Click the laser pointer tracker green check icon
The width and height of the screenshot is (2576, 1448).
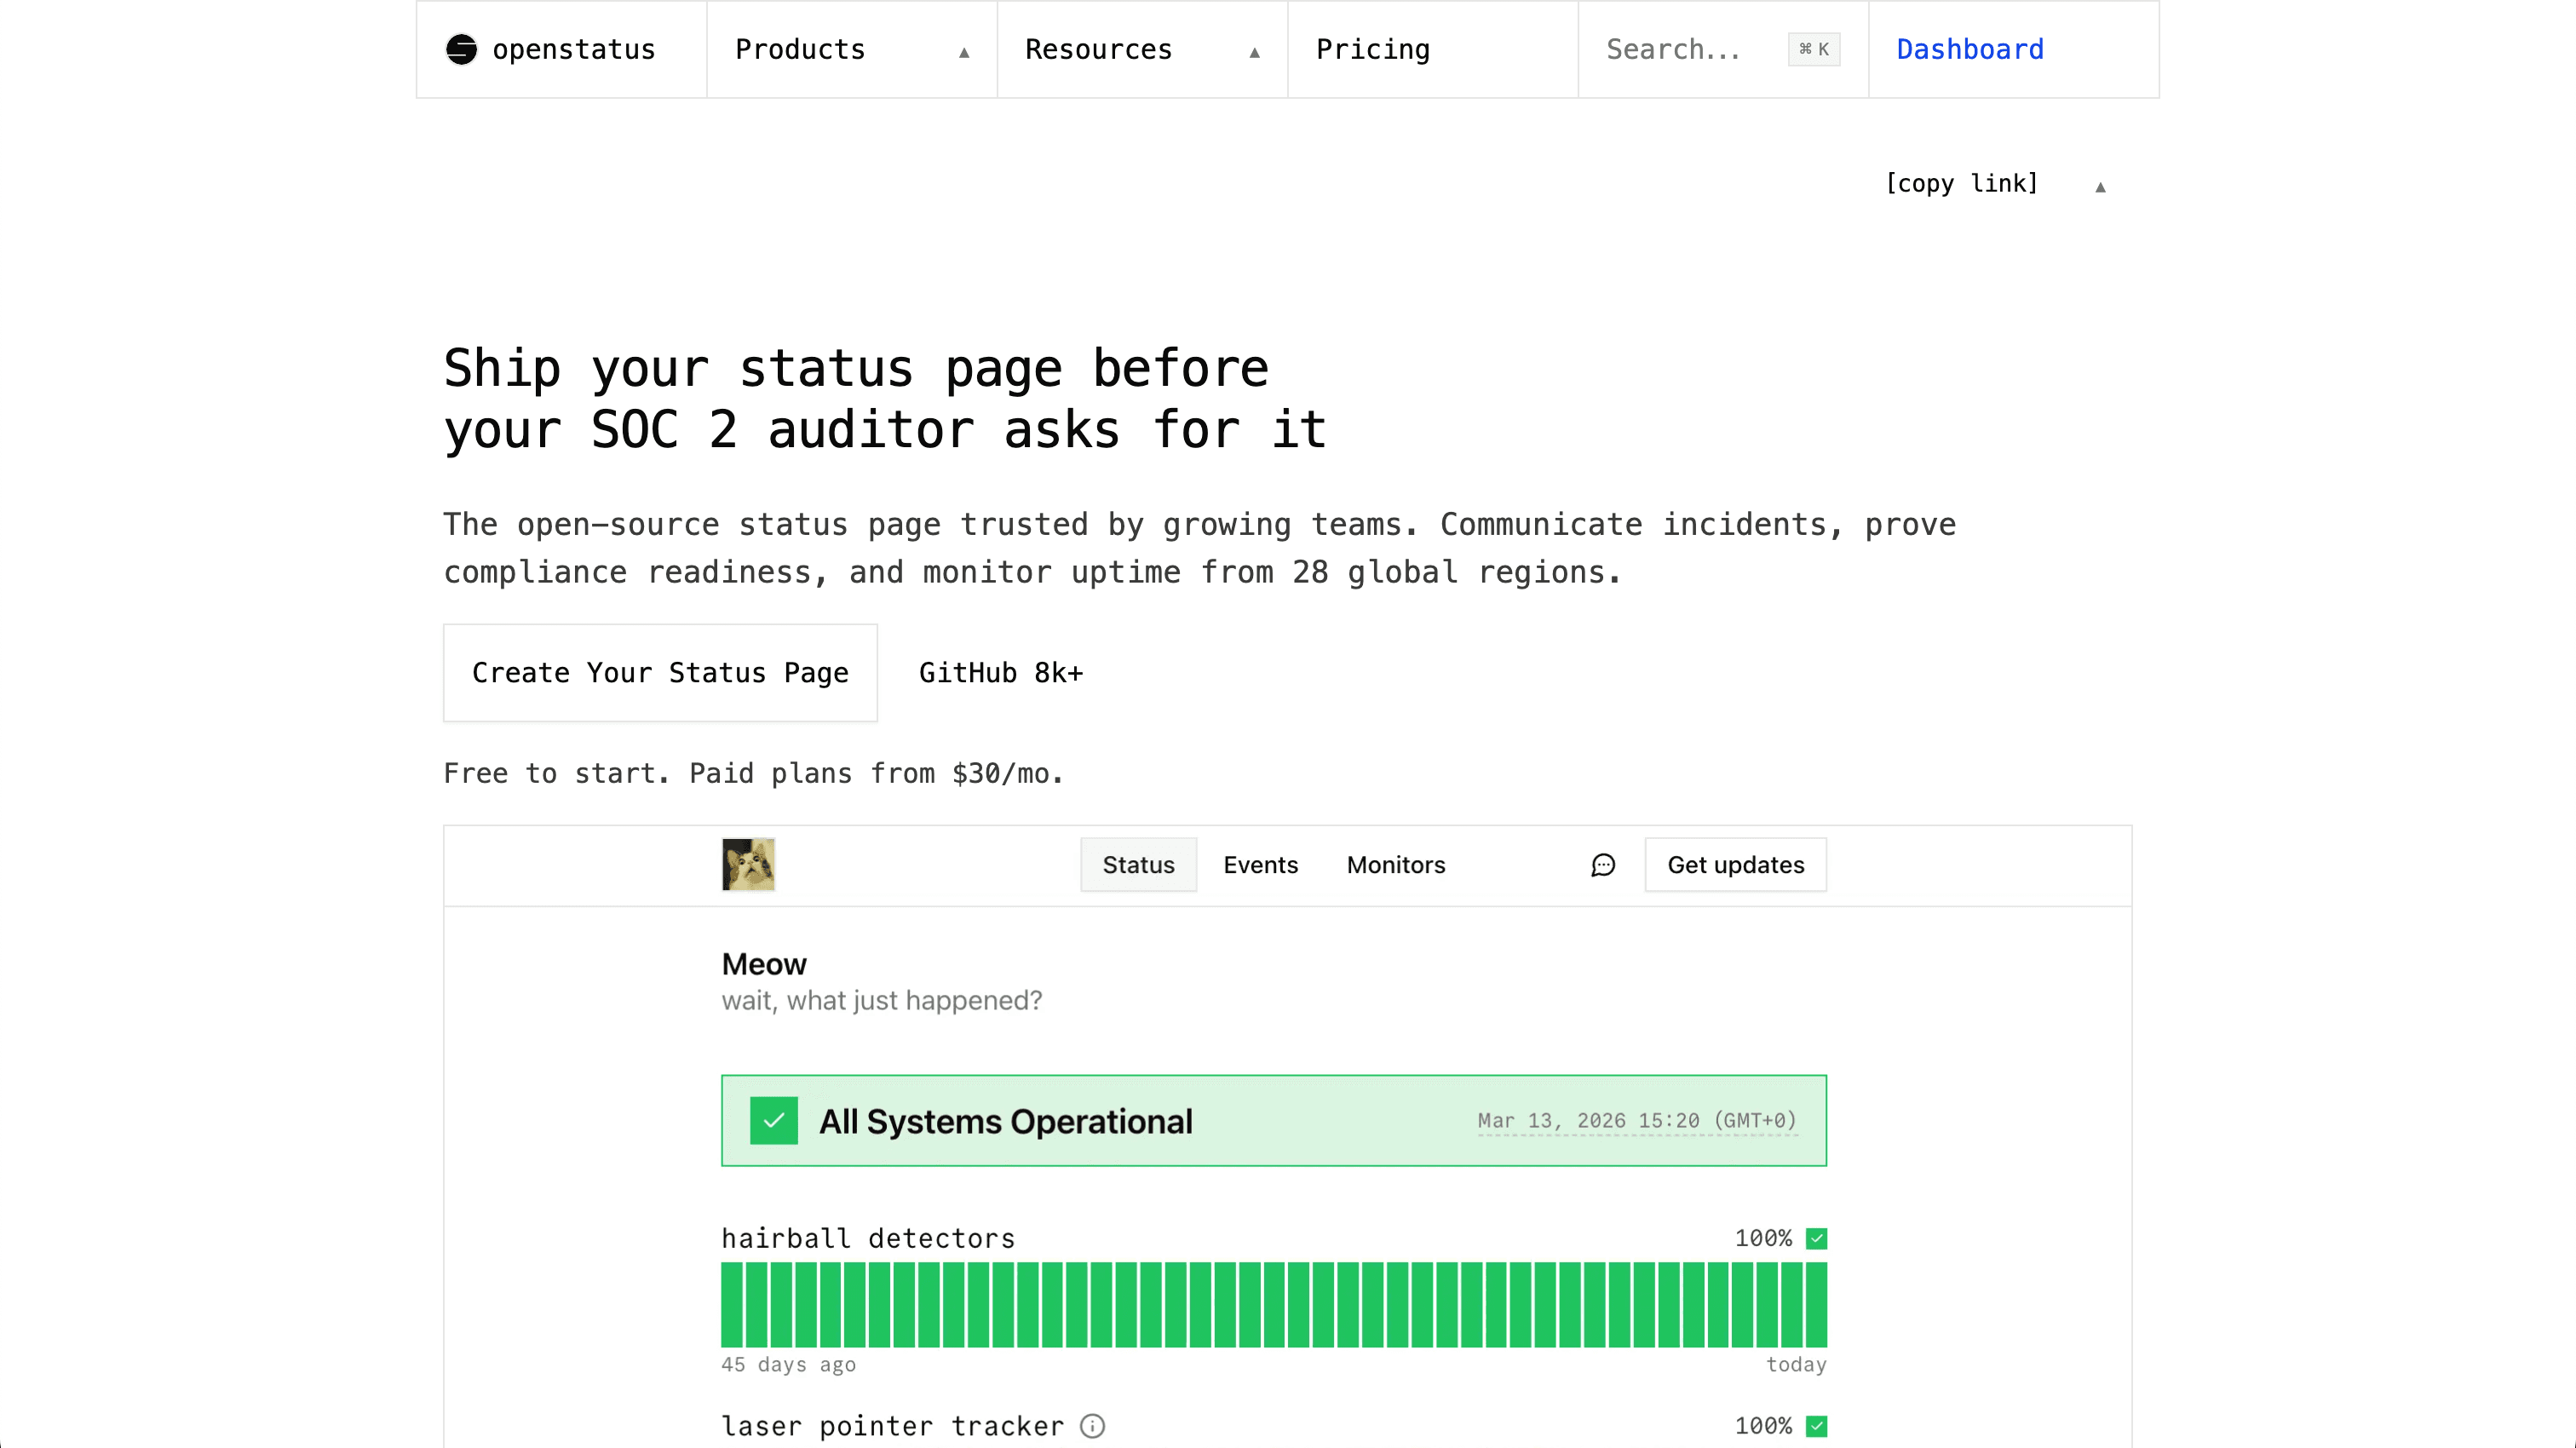coord(1817,1426)
